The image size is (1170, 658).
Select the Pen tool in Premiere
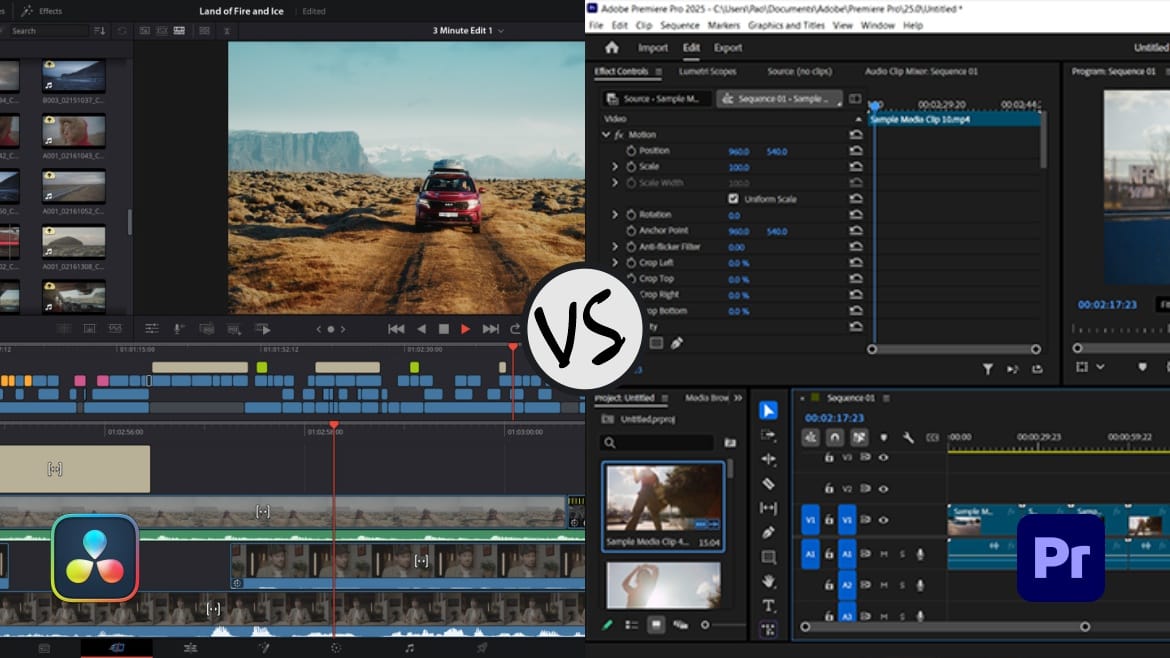(768, 532)
